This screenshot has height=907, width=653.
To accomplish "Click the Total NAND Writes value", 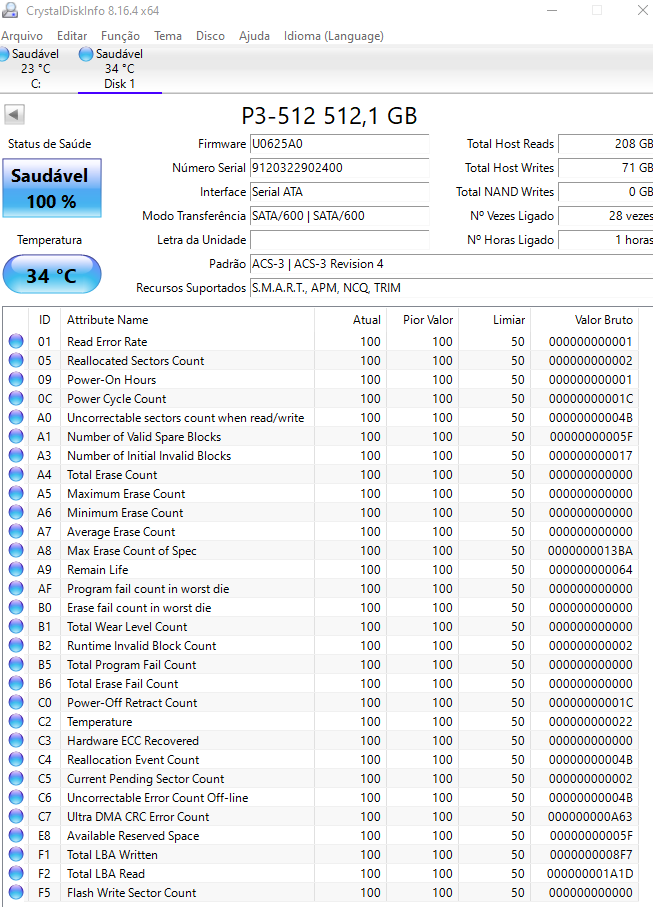I will (x=606, y=192).
